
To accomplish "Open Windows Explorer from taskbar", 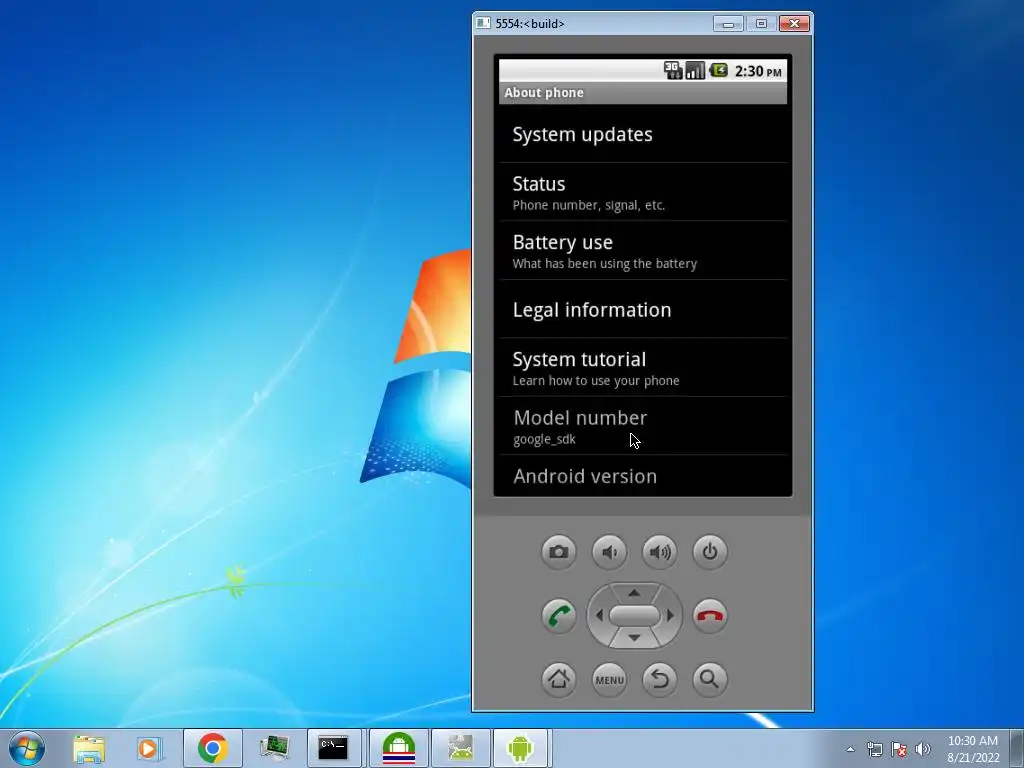I will coord(89,748).
